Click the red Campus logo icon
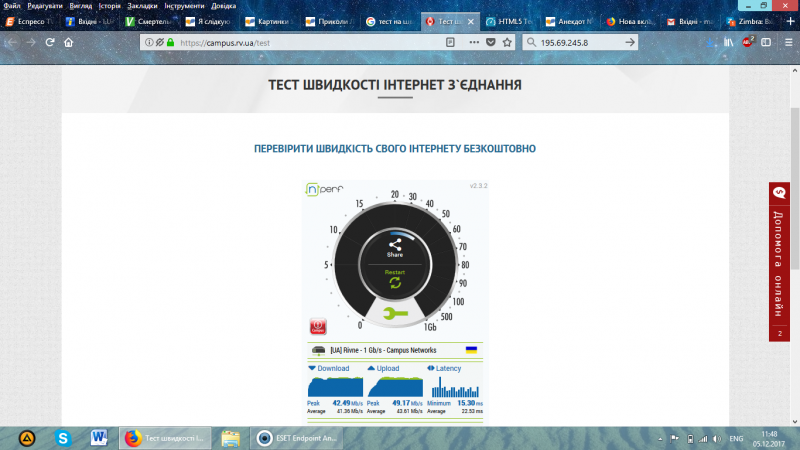The image size is (800, 450). [319, 327]
